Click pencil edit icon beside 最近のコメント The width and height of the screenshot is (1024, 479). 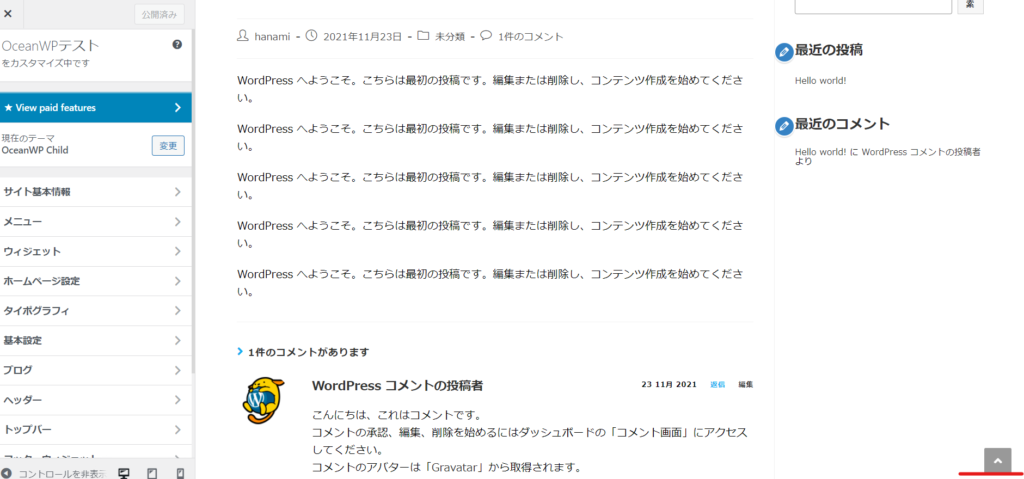[x=784, y=126]
